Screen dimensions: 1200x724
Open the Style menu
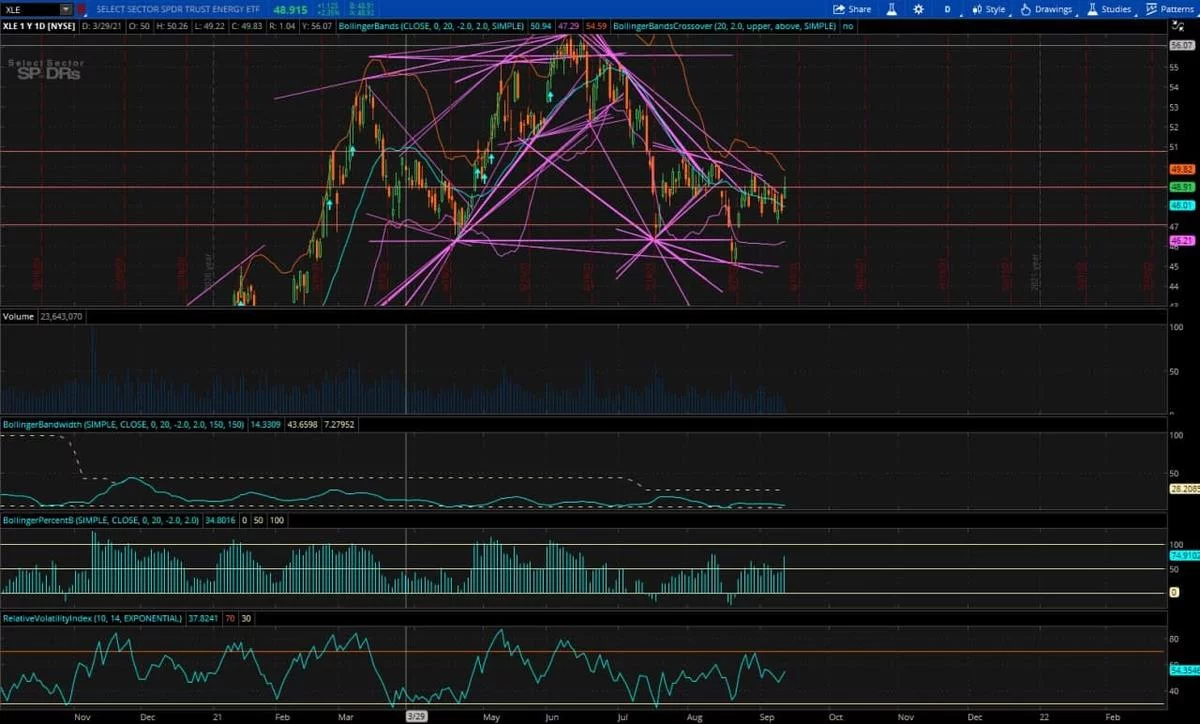989,9
